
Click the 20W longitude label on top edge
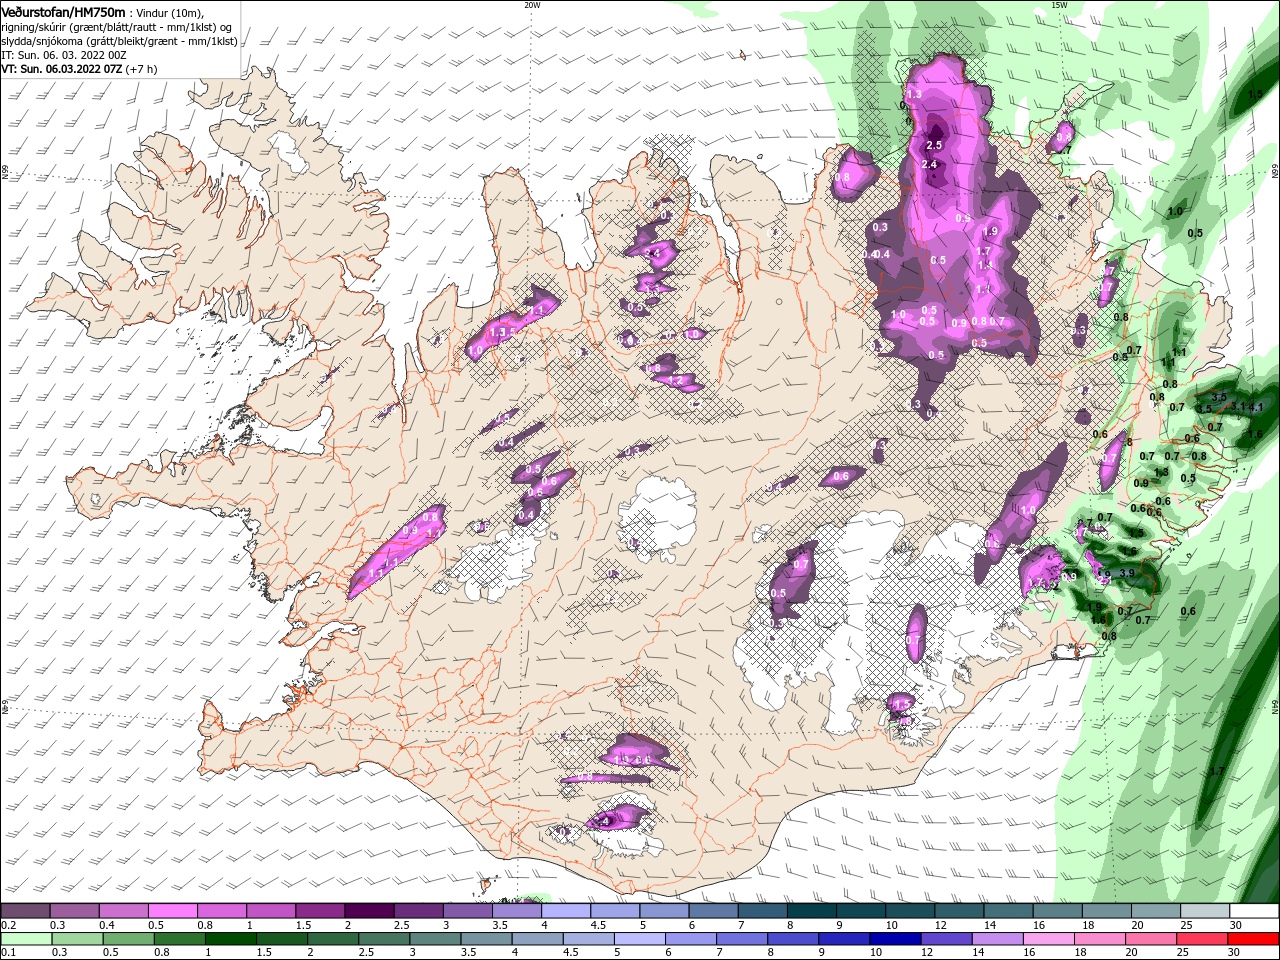tap(532, 5)
